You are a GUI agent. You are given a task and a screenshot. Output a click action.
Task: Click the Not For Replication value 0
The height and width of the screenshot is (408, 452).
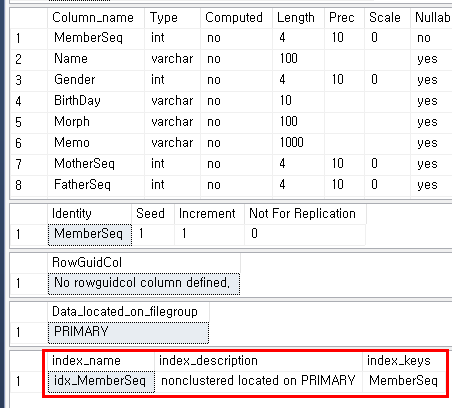(305, 235)
